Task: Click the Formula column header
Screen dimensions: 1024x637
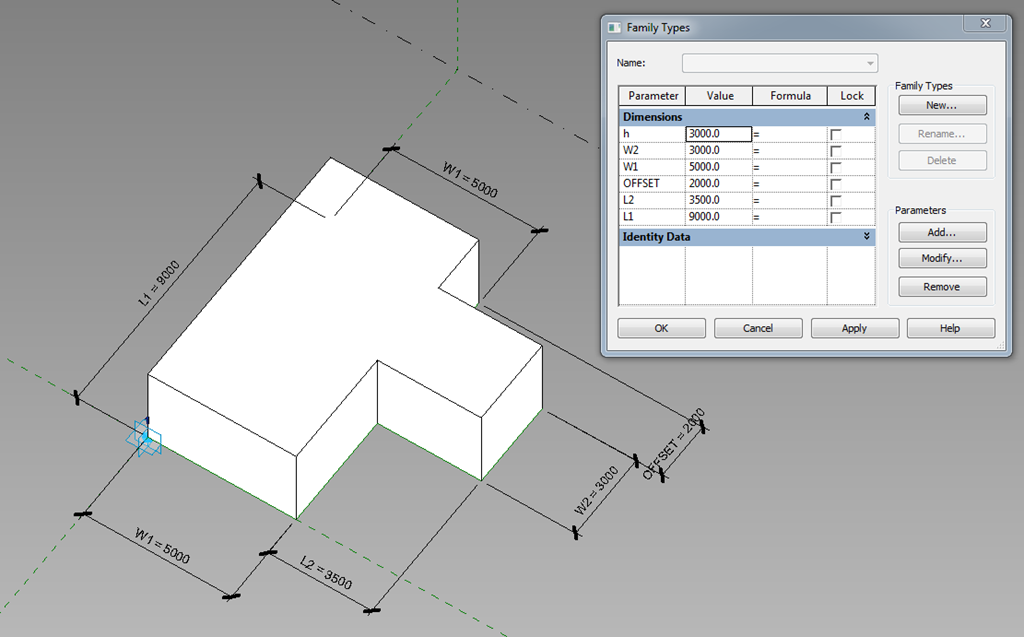Action: pyautogui.click(x=789, y=96)
